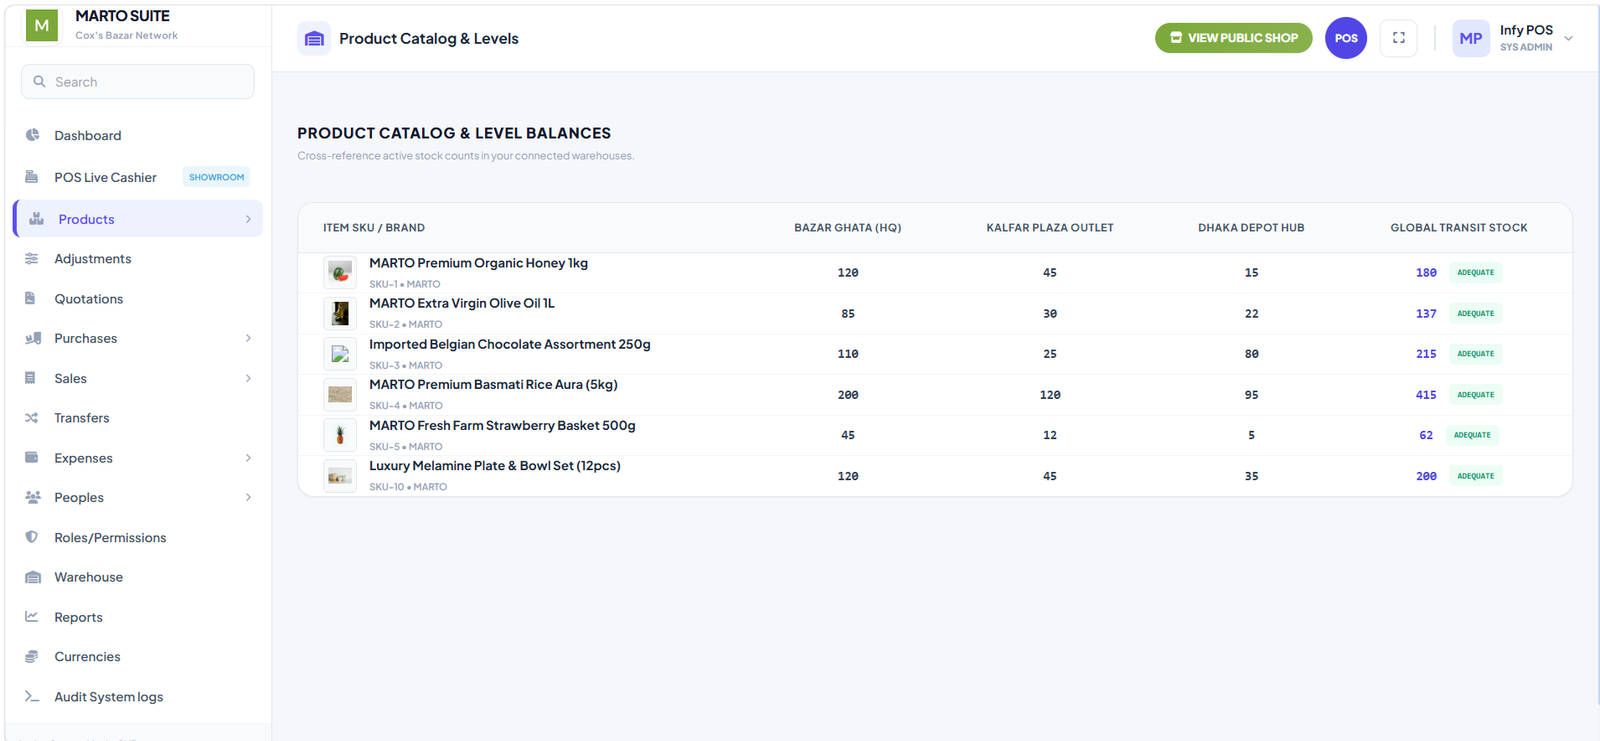
Task: Click the Dashboard pie chart icon
Action: (x=32, y=135)
